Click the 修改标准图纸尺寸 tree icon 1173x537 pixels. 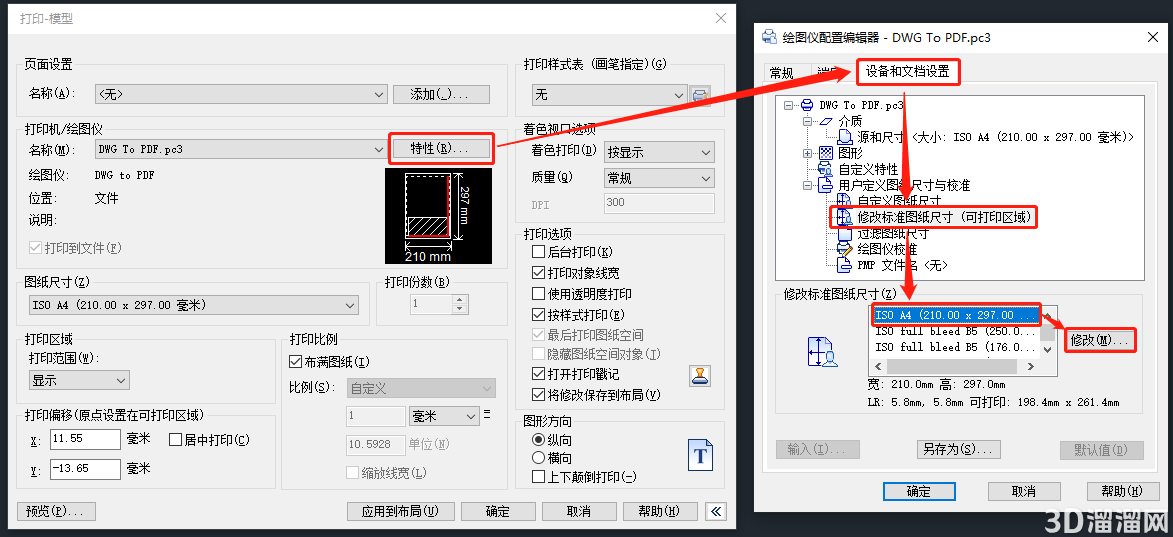click(x=844, y=218)
